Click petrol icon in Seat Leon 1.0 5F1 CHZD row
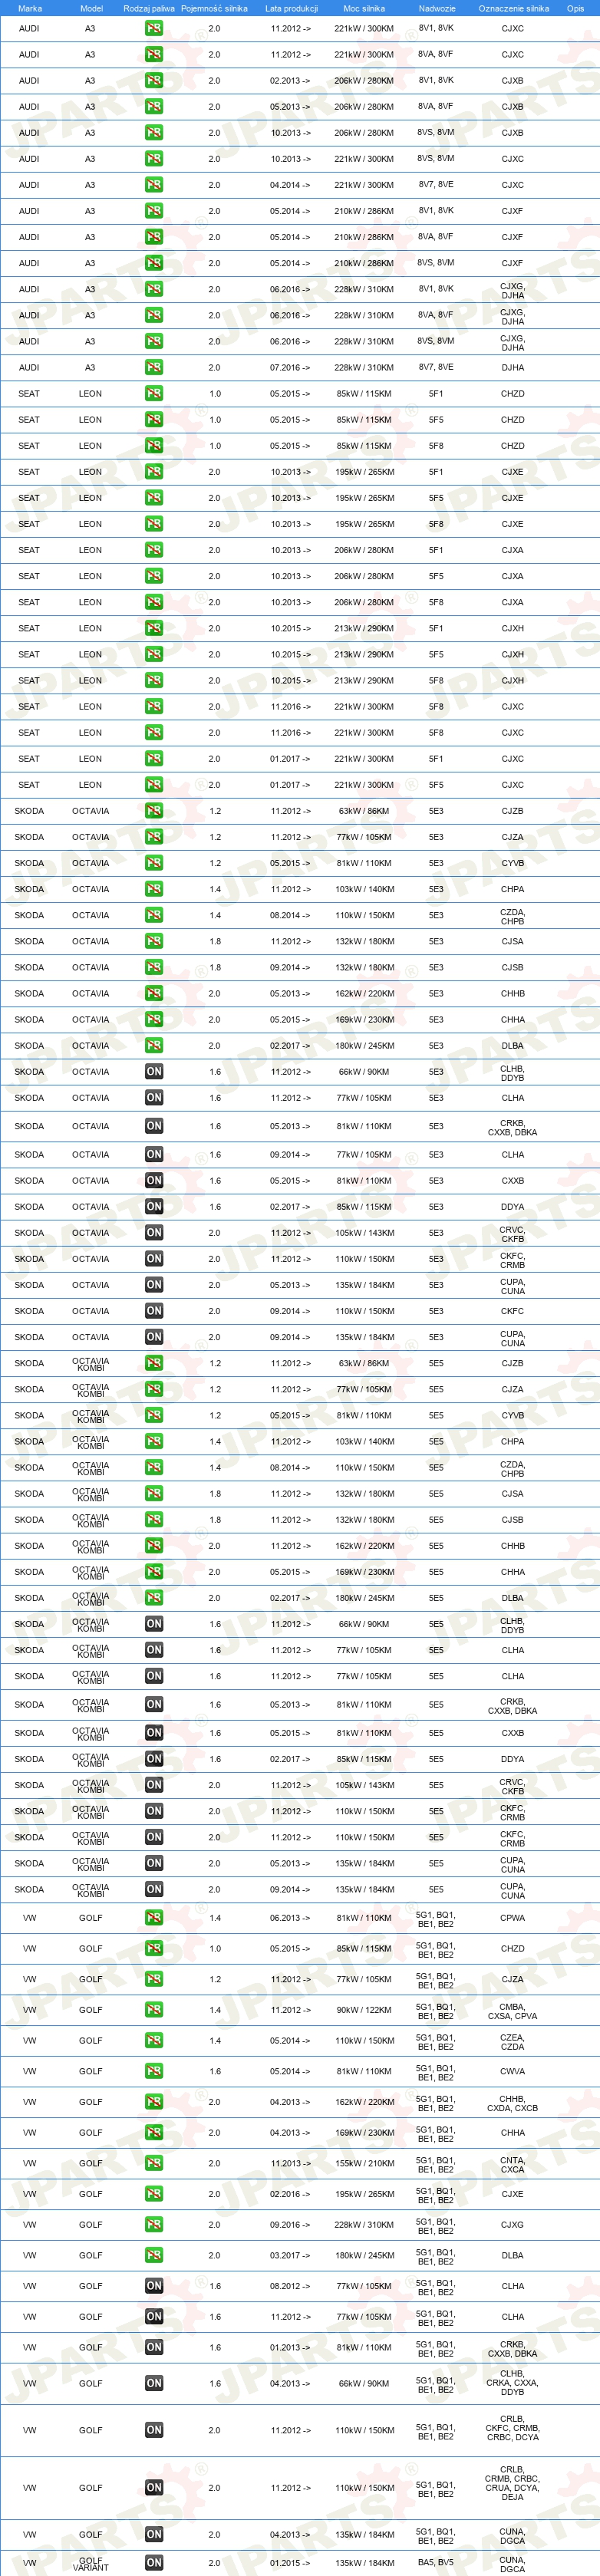The image size is (600, 2576). click(x=154, y=394)
